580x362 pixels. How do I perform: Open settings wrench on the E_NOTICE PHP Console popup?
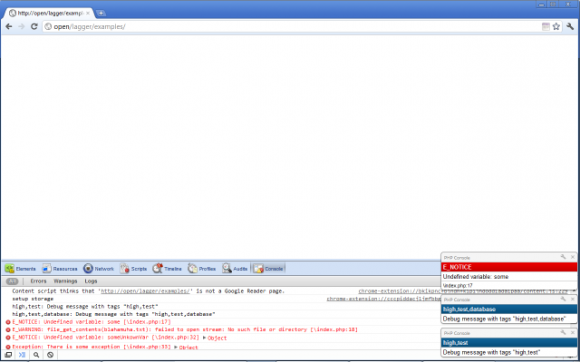(x=563, y=257)
